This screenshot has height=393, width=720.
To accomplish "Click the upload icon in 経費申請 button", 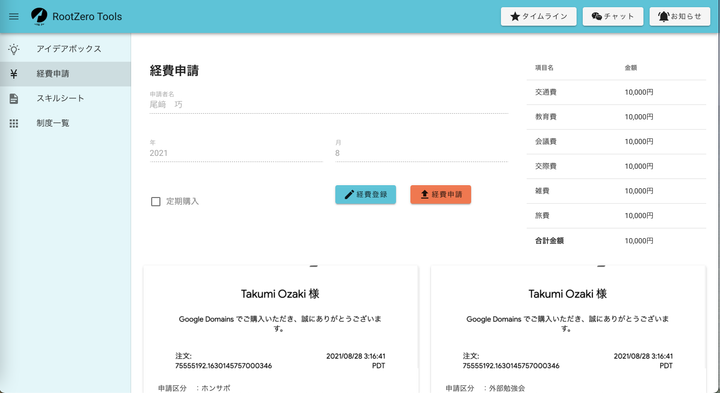I will [424, 195].
